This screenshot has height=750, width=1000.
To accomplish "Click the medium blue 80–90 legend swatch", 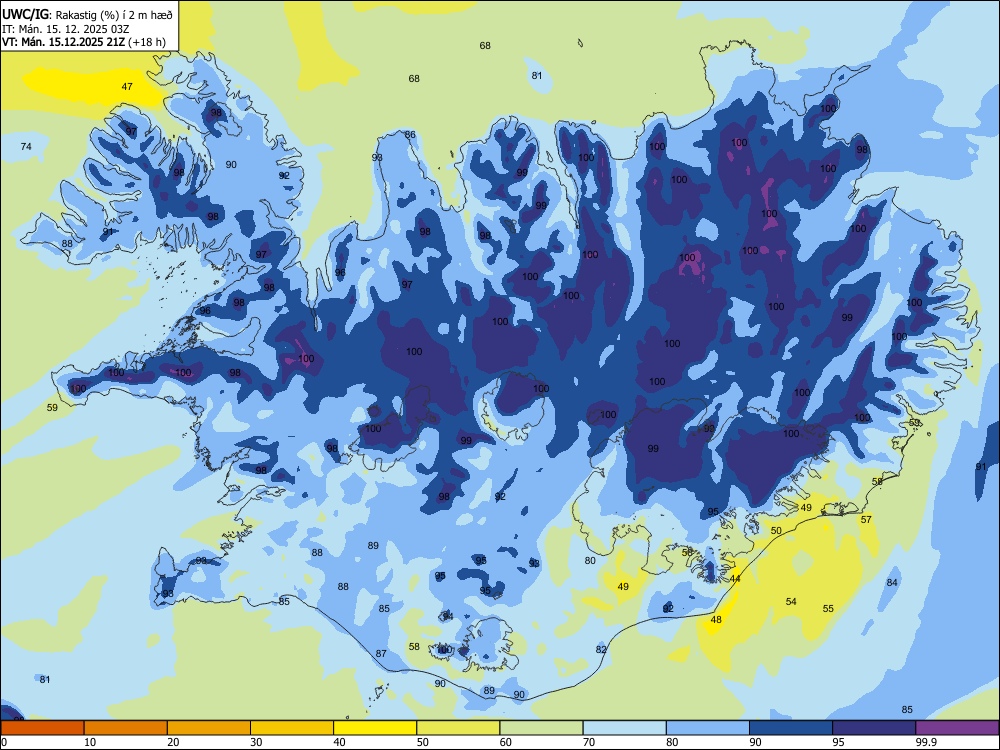I will [x=708, y=728].
